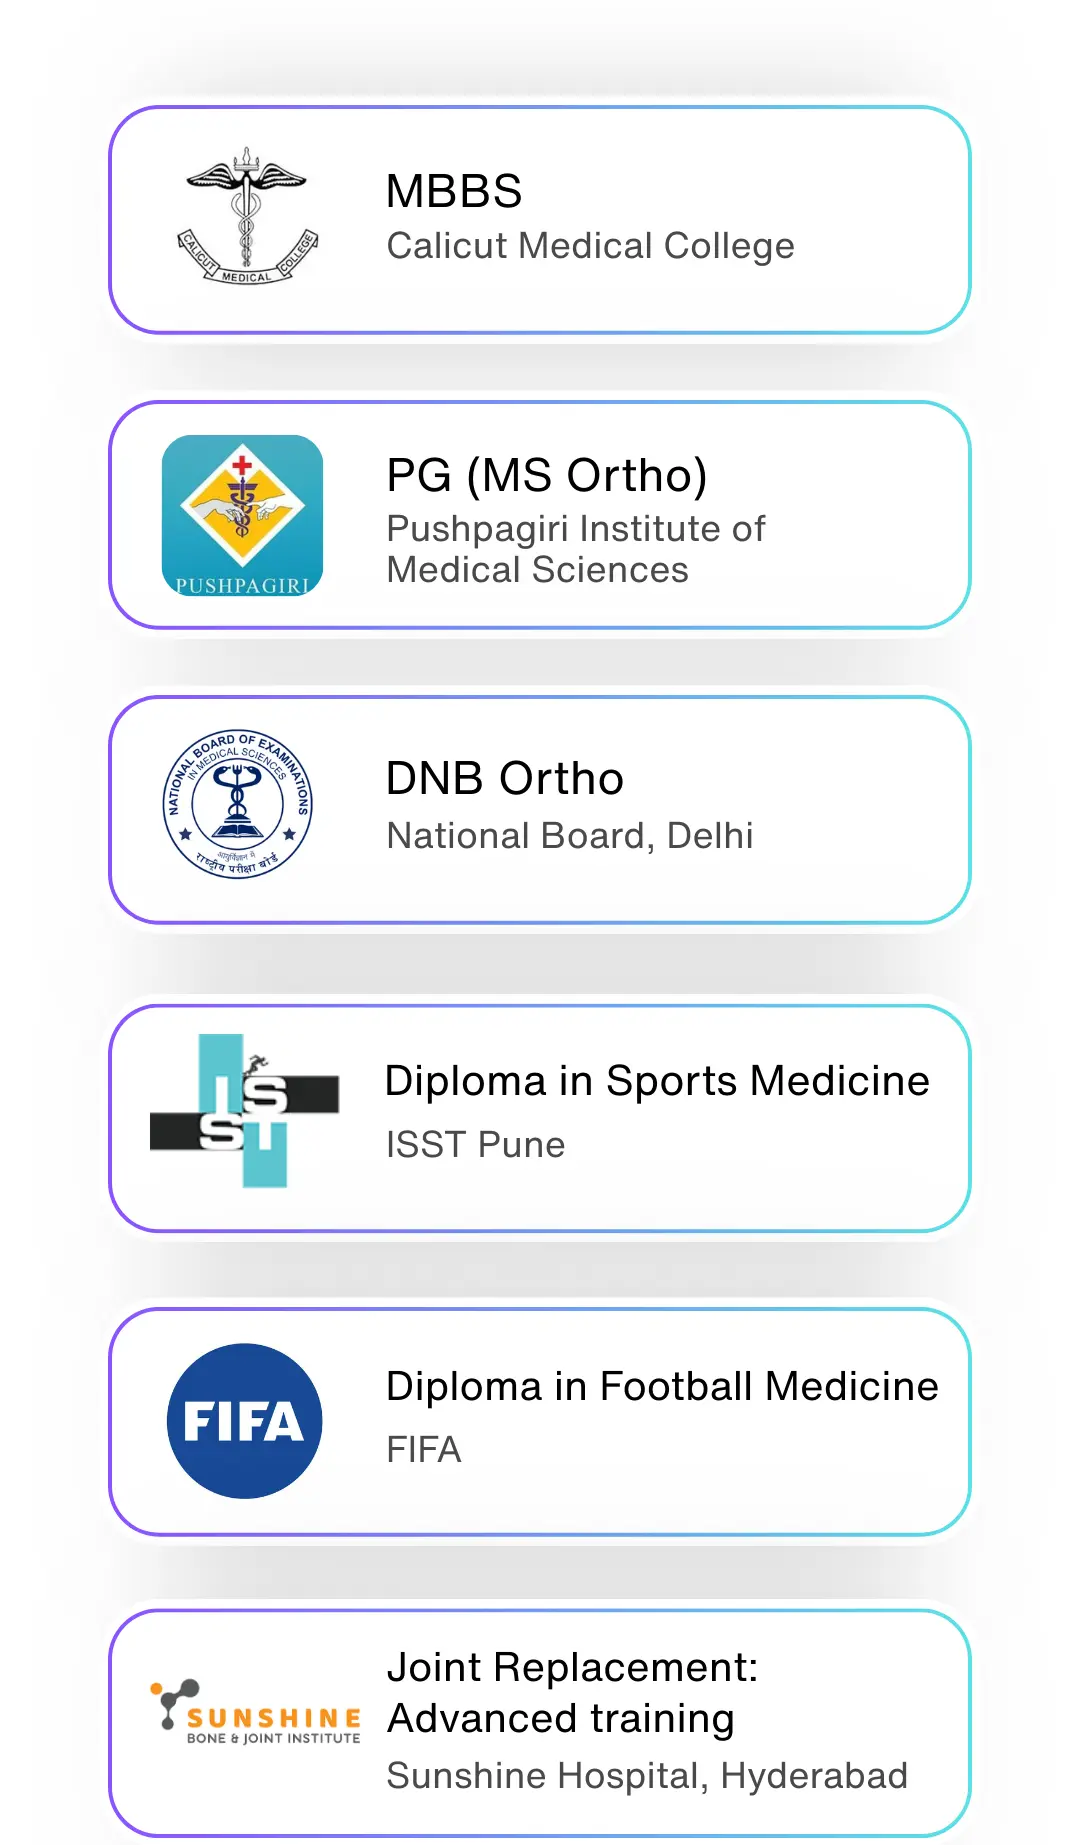Open Diploma in Football Medicine heading
The height and width of the screenshot is (1845, 1080).
click(x=662, y=1387)
